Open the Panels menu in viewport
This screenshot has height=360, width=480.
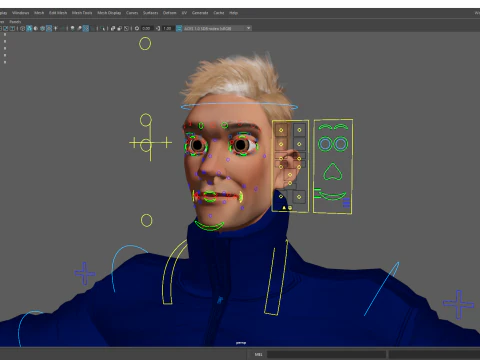click(x=15, y=21)
